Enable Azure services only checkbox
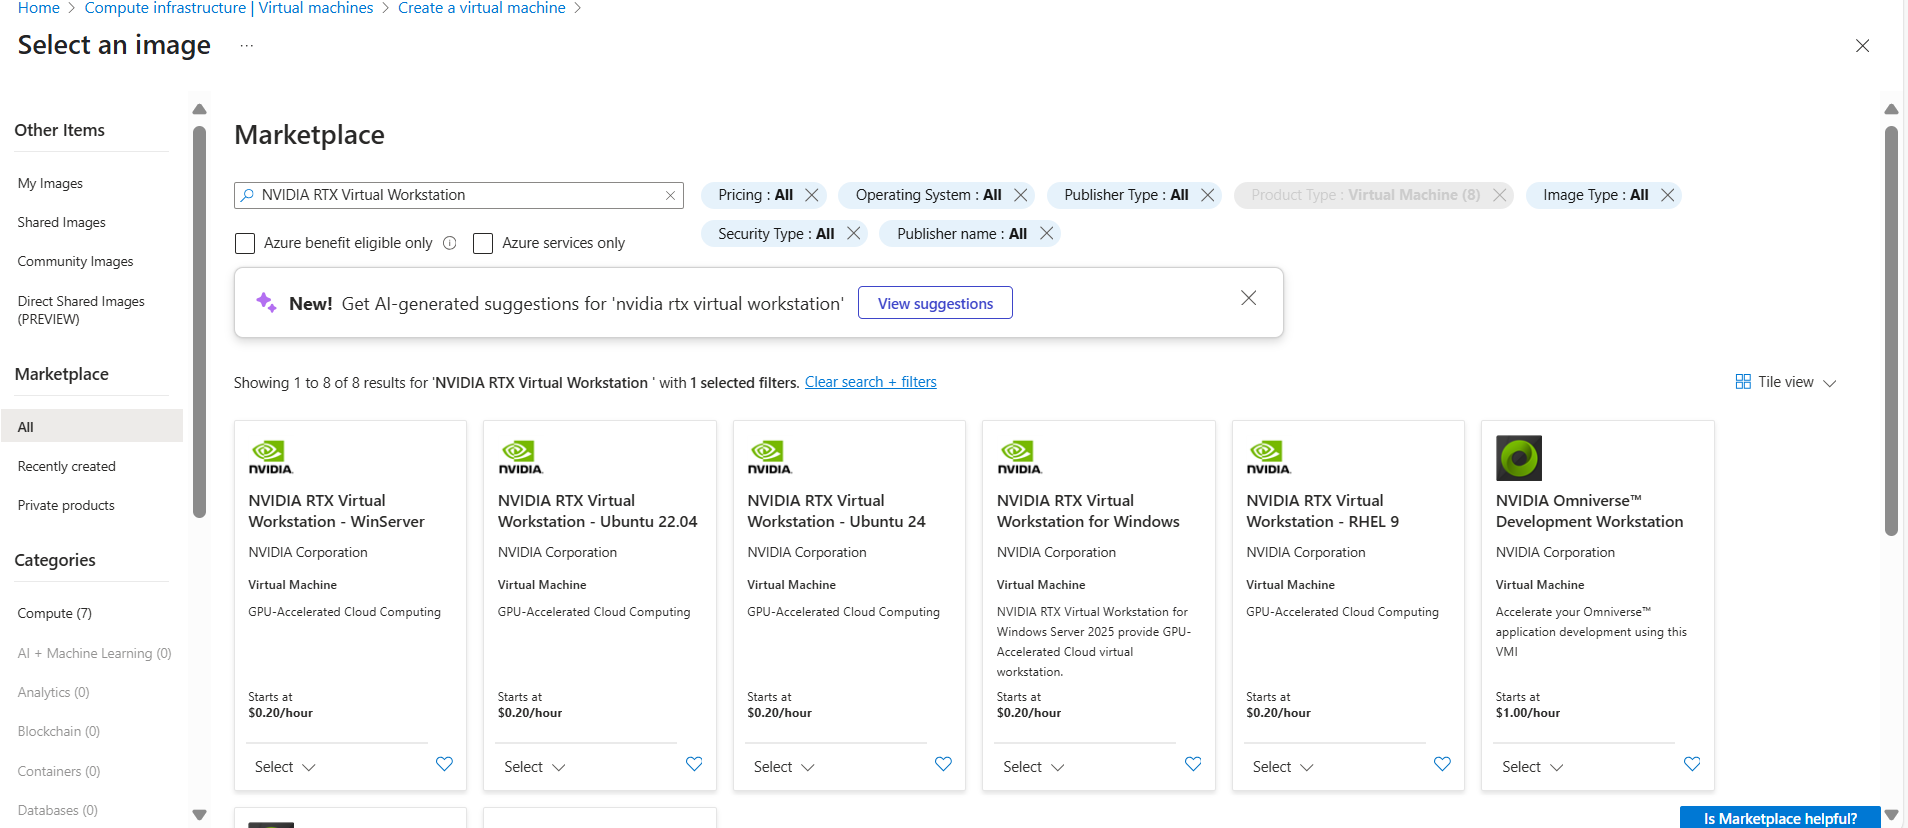This screenshot has width=1908, height=828. pyautogui.click(x=483, y=243)
